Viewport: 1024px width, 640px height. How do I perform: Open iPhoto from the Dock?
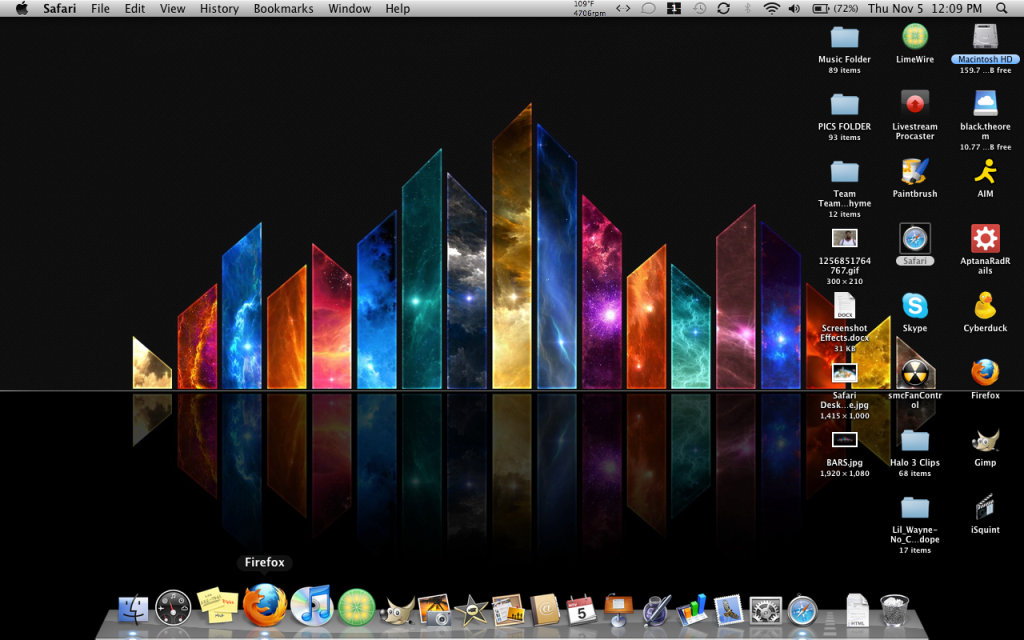(434, 610)
